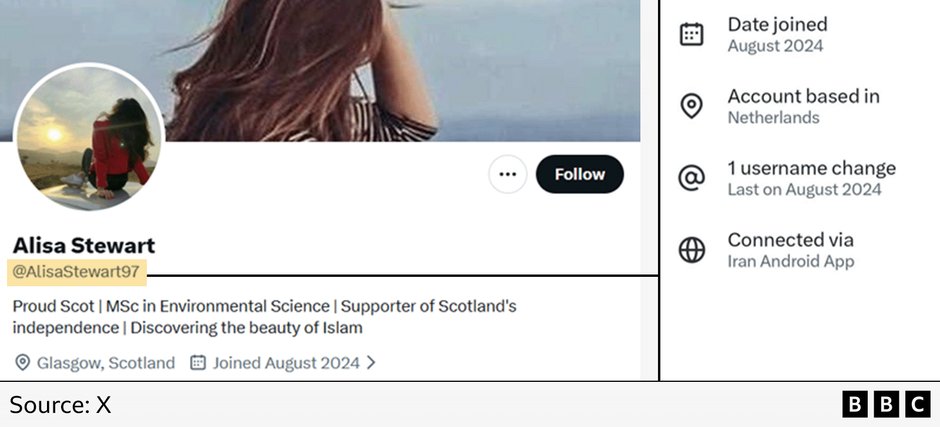Click the calendar icon beside Date joined

[x=691, y=34]
